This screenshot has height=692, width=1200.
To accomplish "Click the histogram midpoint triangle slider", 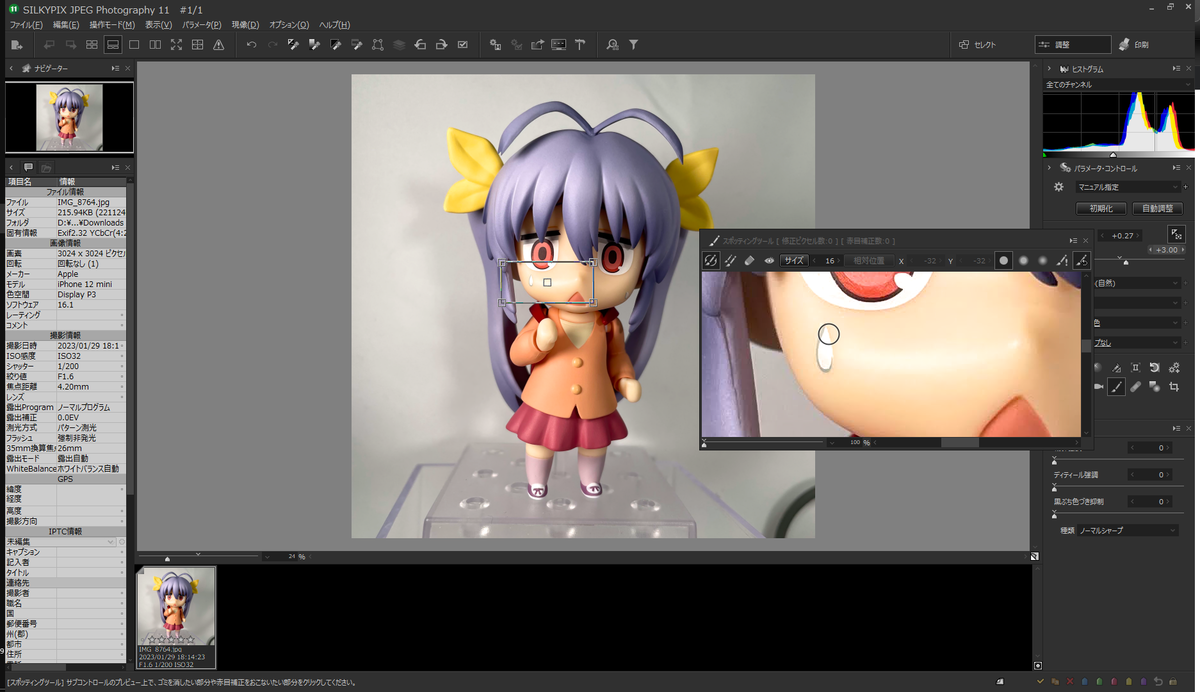I will 1113,155.
